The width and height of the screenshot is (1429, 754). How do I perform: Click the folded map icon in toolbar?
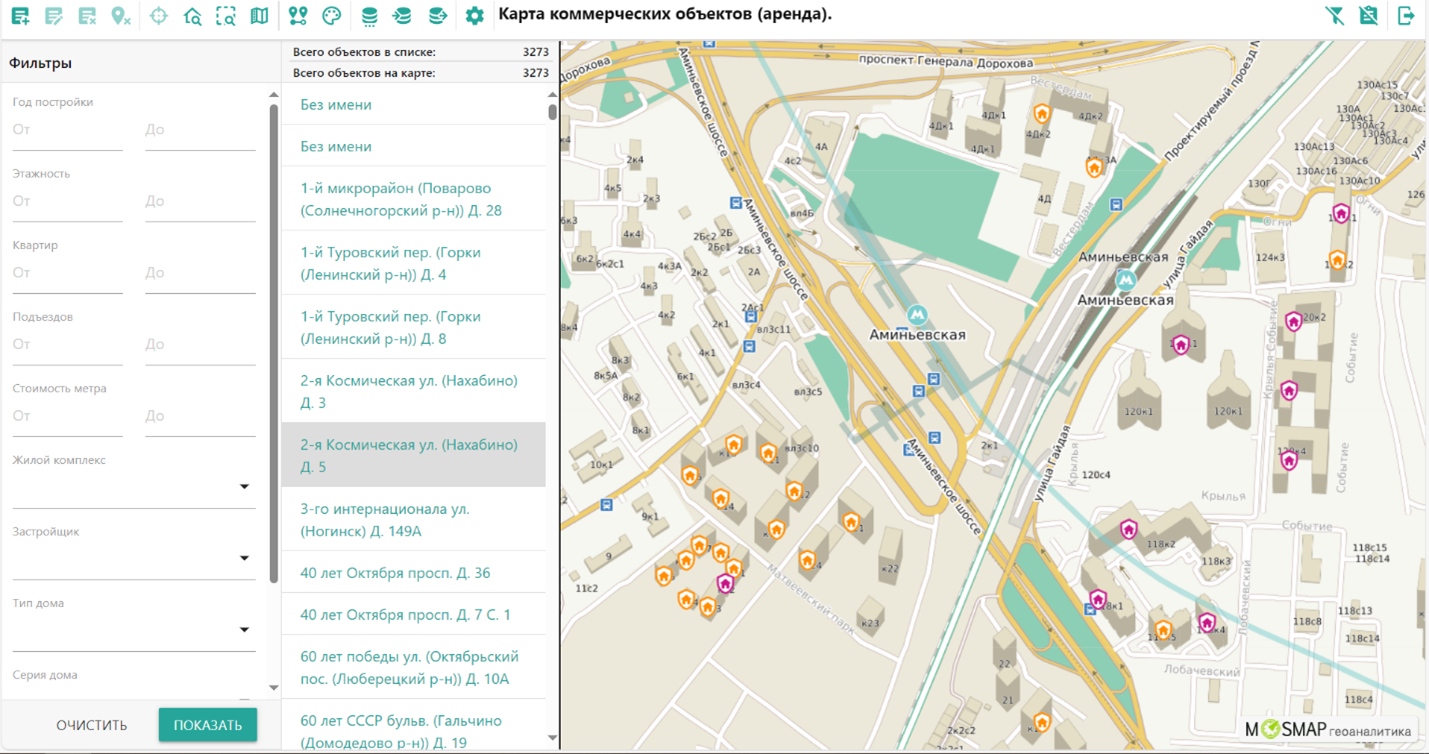coord(259,16)
